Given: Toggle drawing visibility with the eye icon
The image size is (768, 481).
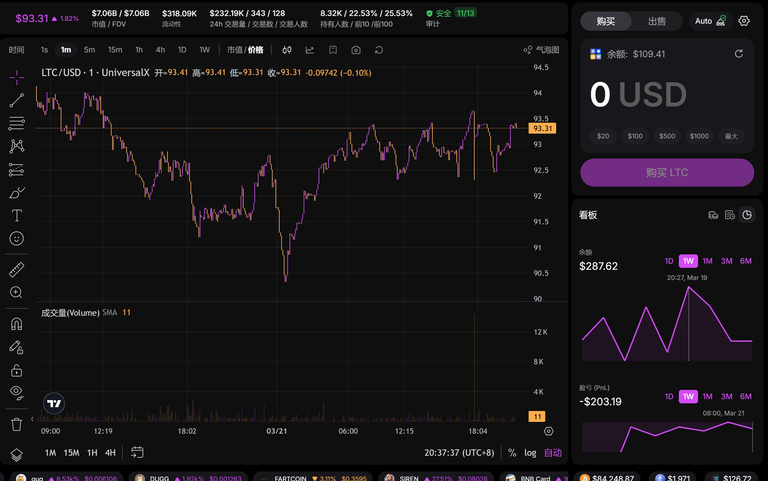Looking at the screenshot, I should point(16,392).
